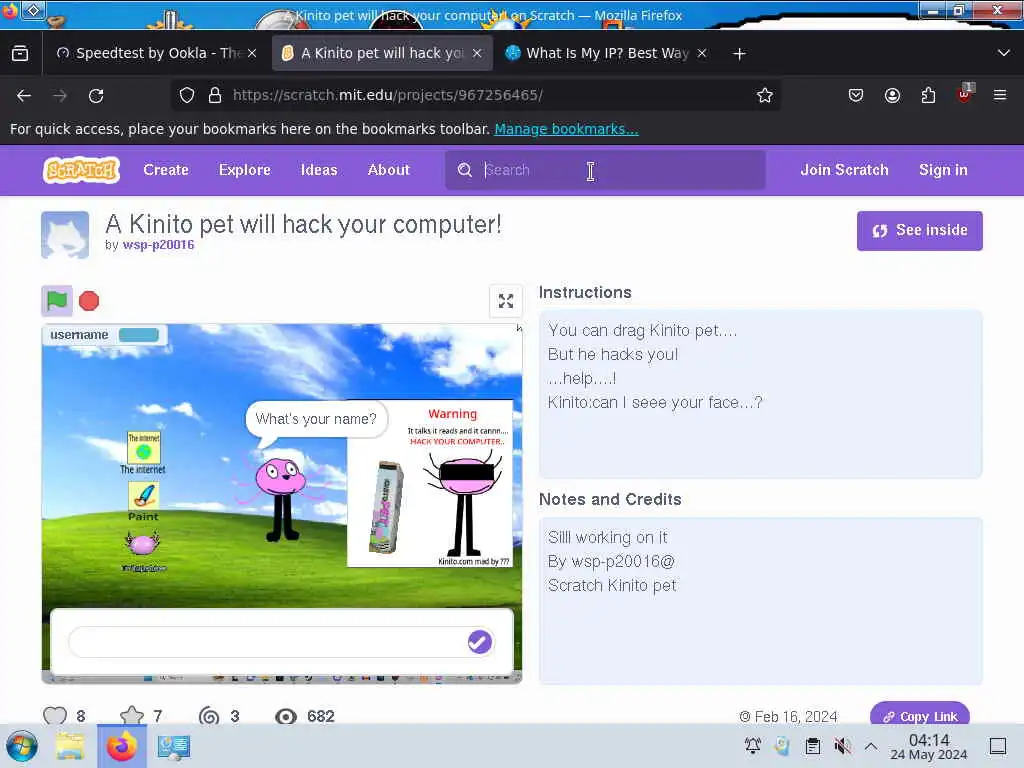Click the site security padlock icon

point(214,95)
